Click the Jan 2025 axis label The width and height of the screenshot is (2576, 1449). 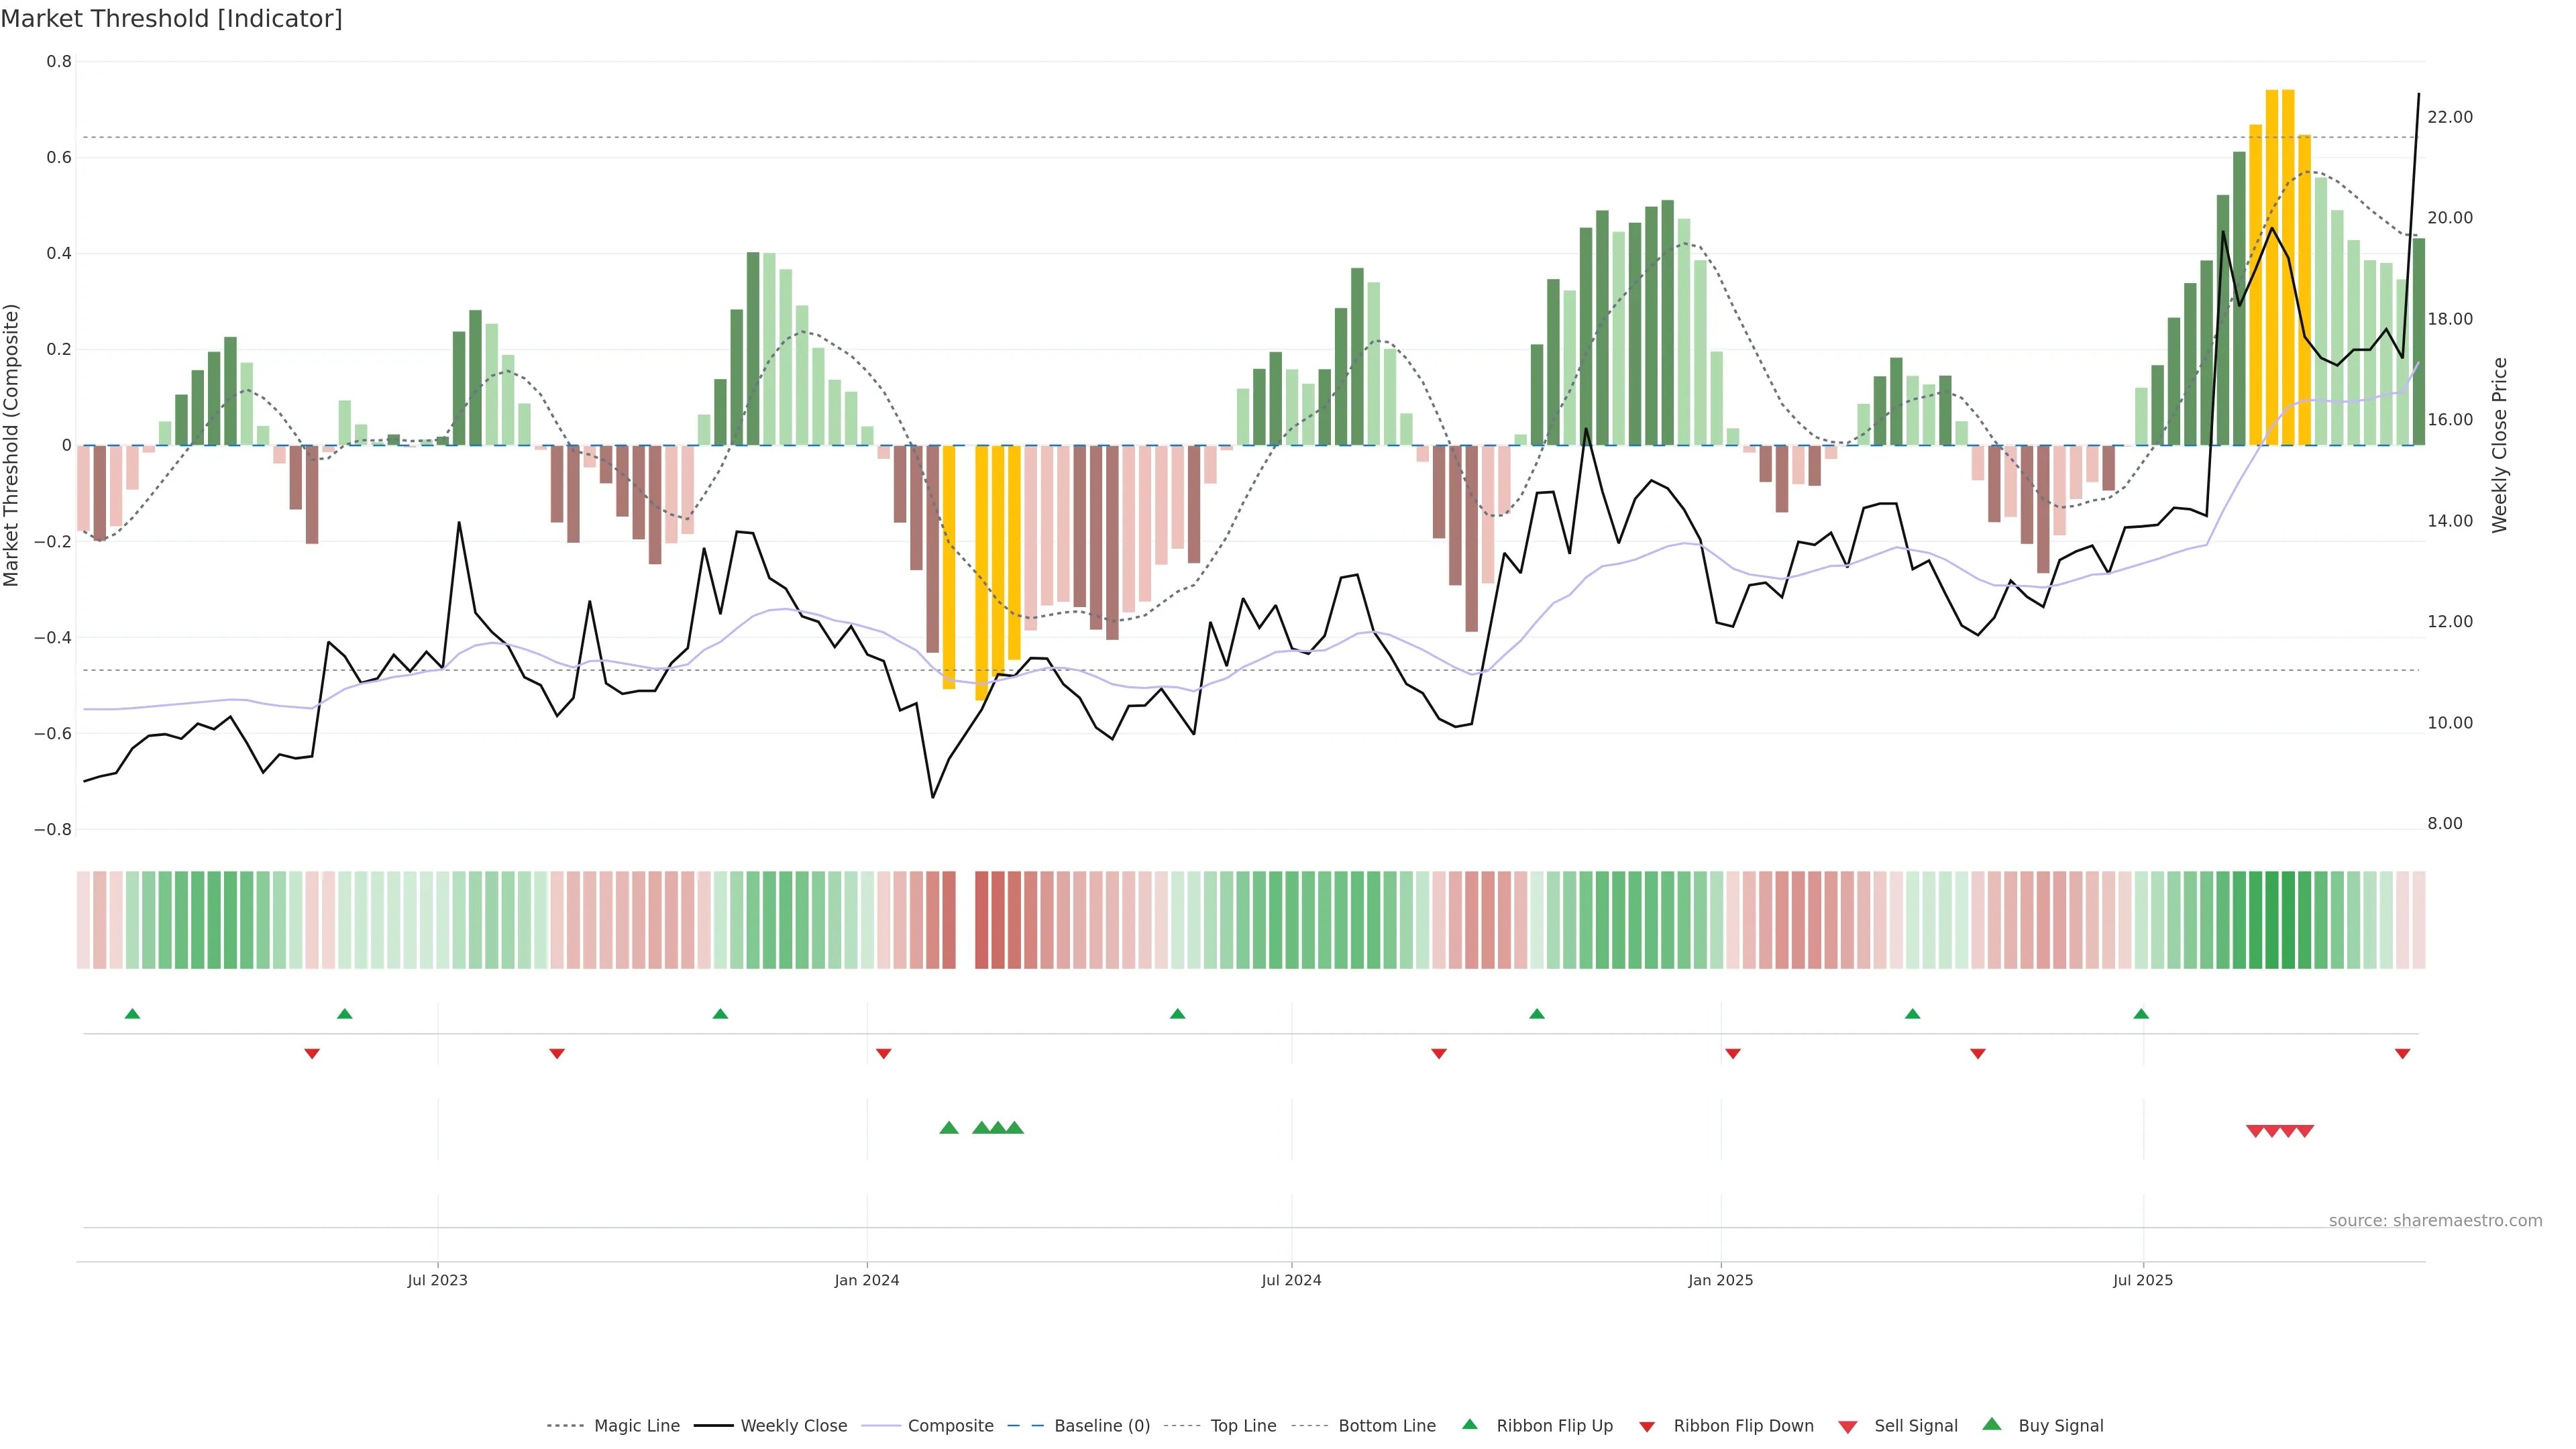pos(1720,1280)
